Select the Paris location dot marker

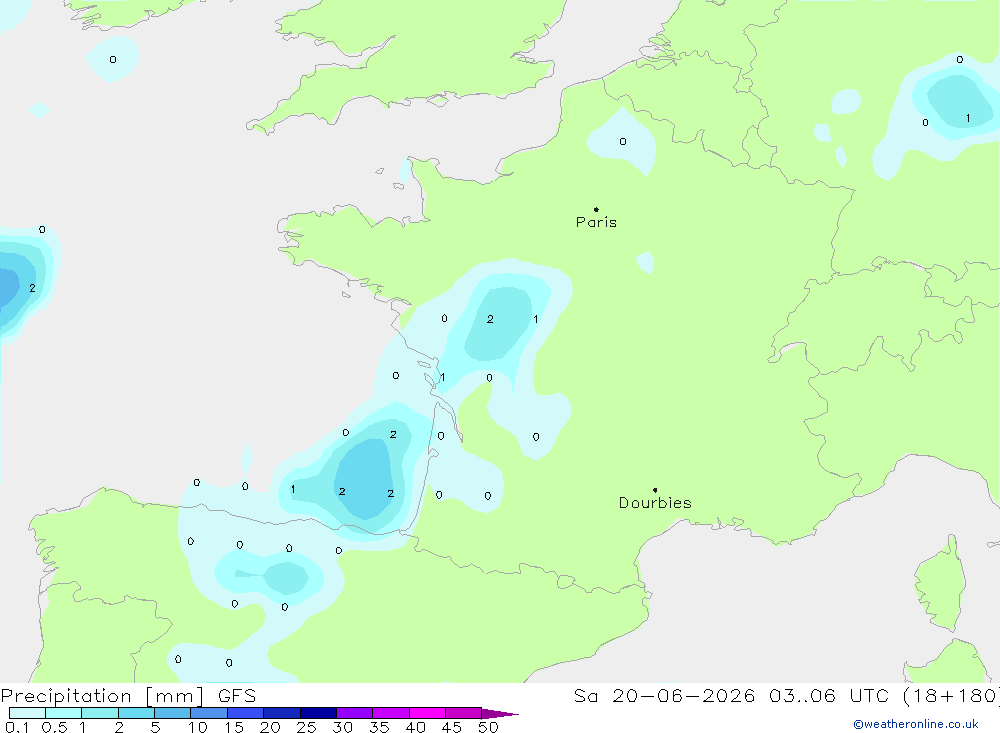tap(596, 209)
